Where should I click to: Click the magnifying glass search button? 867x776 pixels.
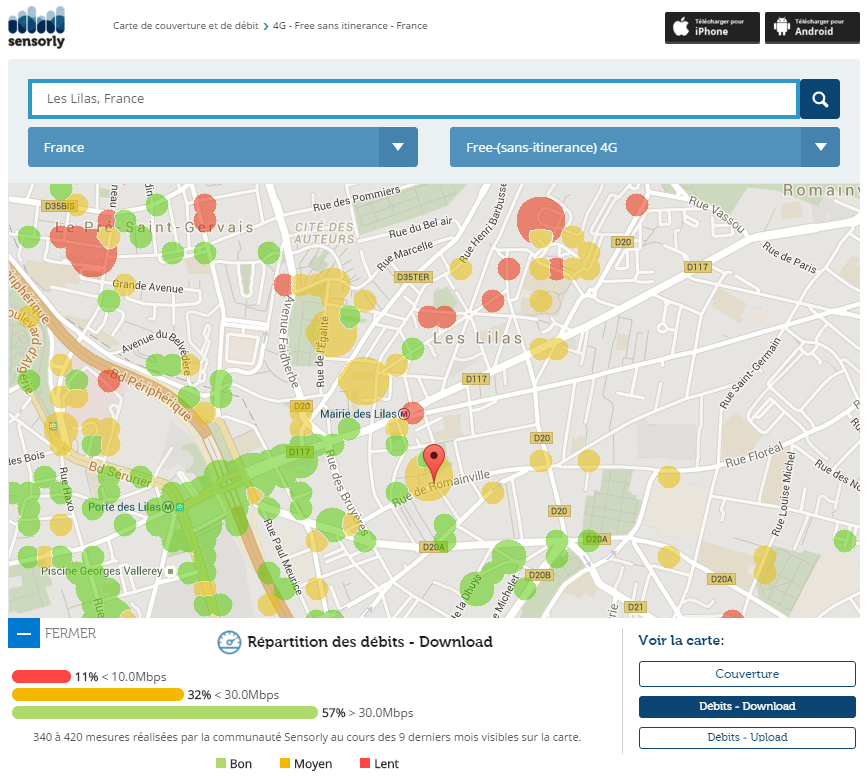pyautogui.click(x=820, y=99)
